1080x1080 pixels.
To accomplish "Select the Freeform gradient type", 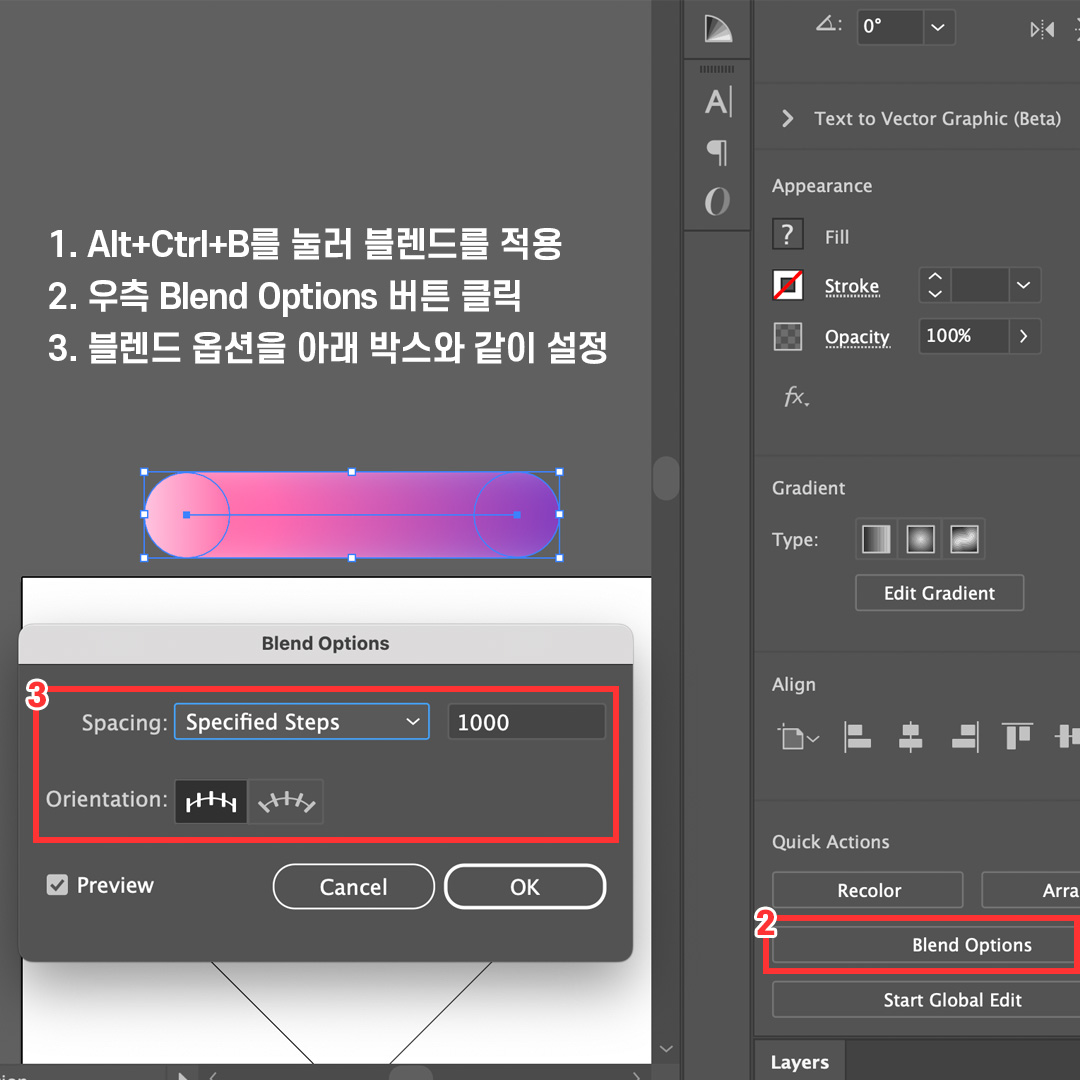I will coord(964,539).
